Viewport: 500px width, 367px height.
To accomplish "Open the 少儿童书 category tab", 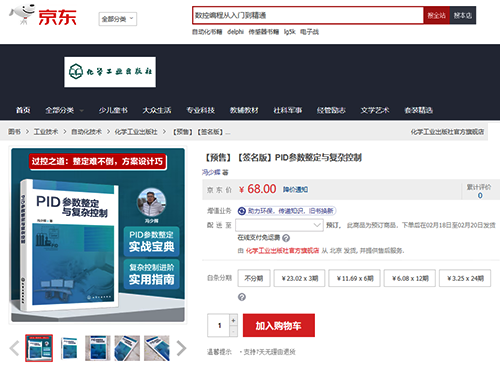I will (x=113, y=110).
